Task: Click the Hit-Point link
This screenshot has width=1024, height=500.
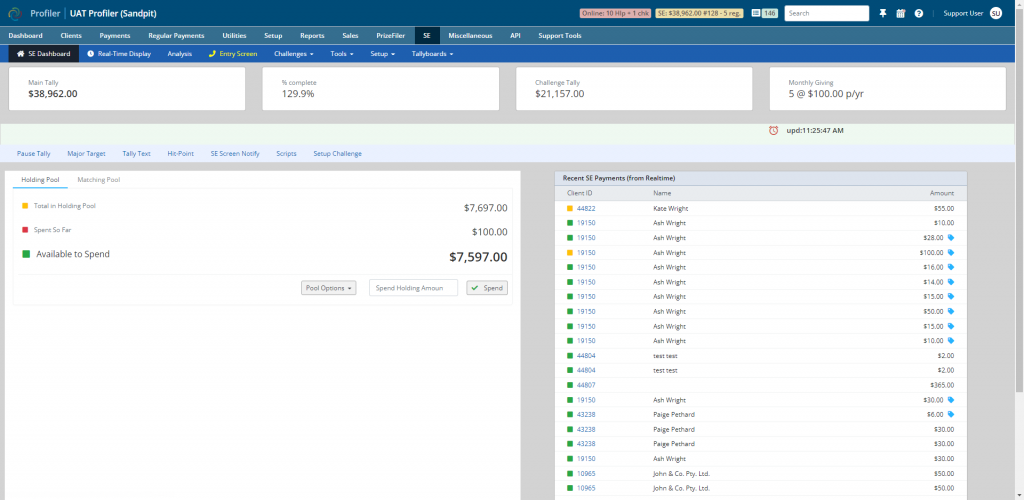Action: (180, 153)
